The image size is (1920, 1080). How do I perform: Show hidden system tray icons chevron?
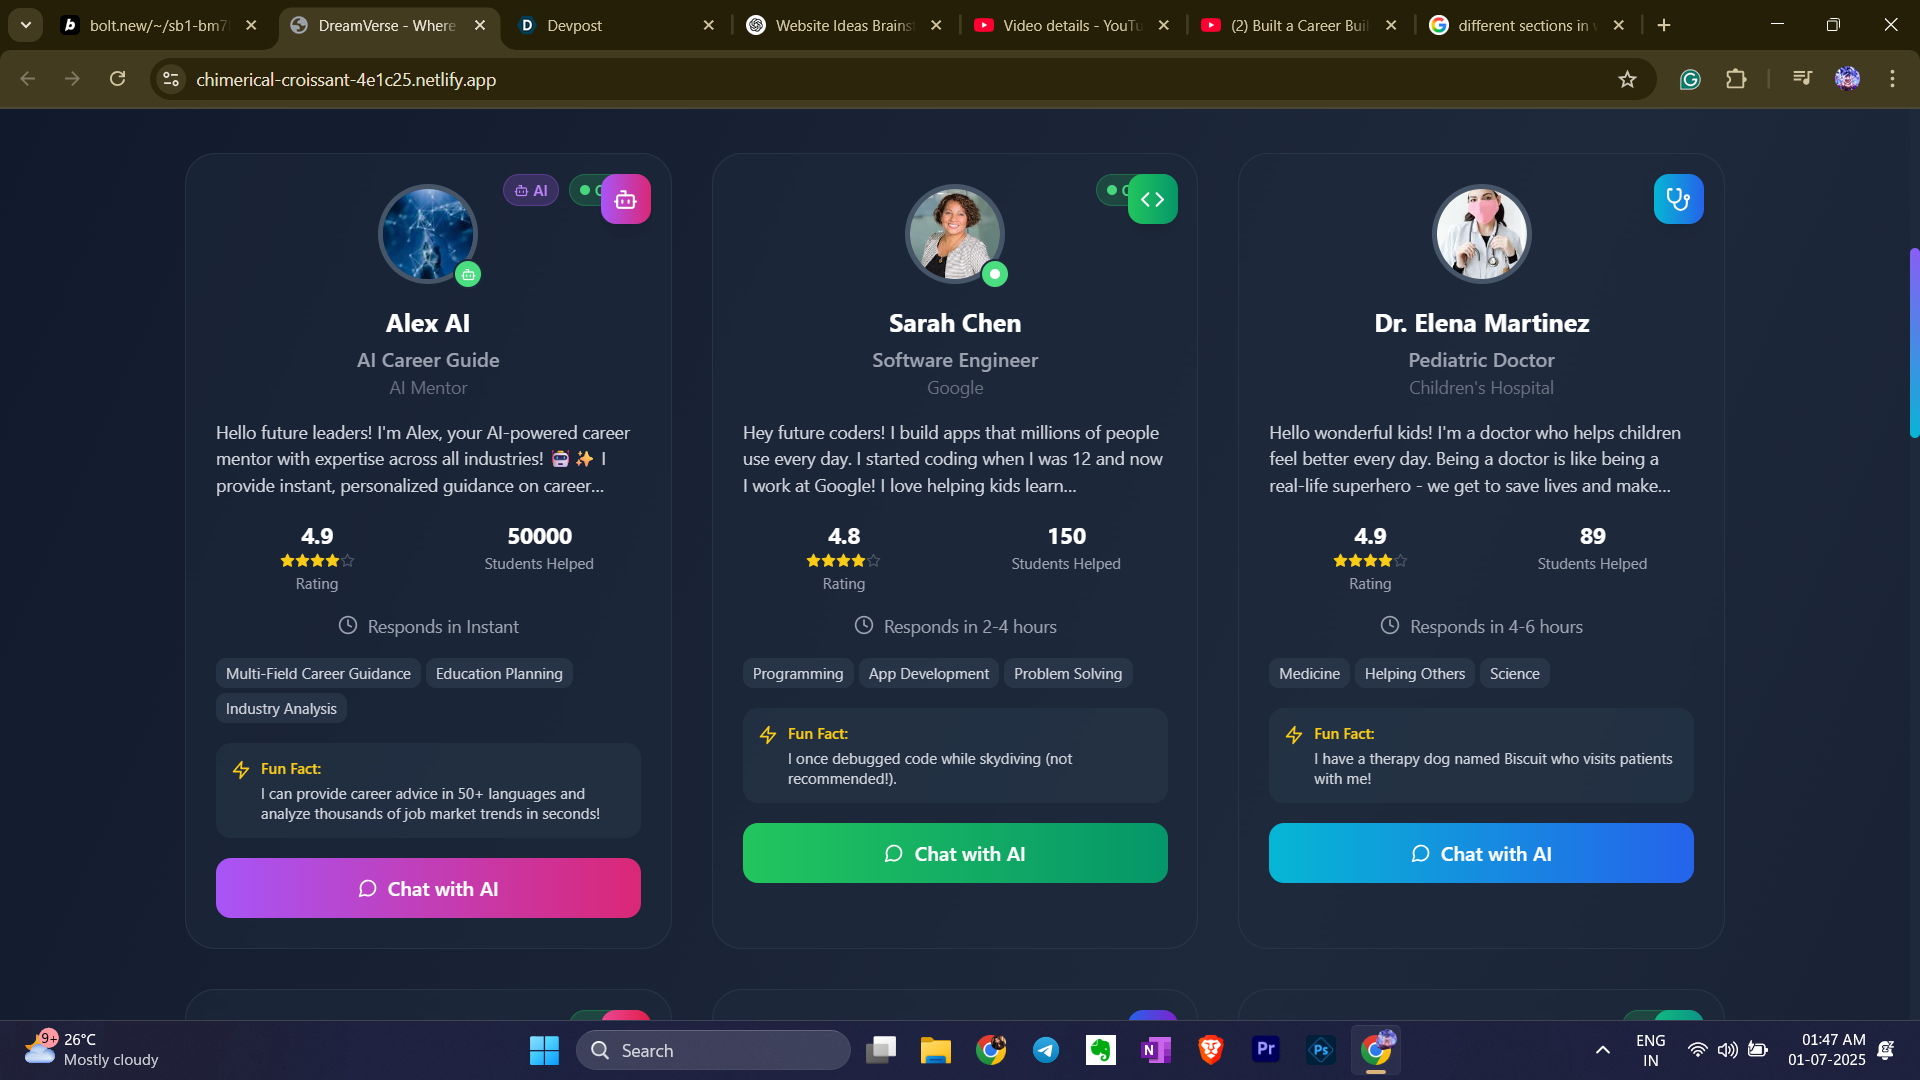[x=1602, y=1050]
